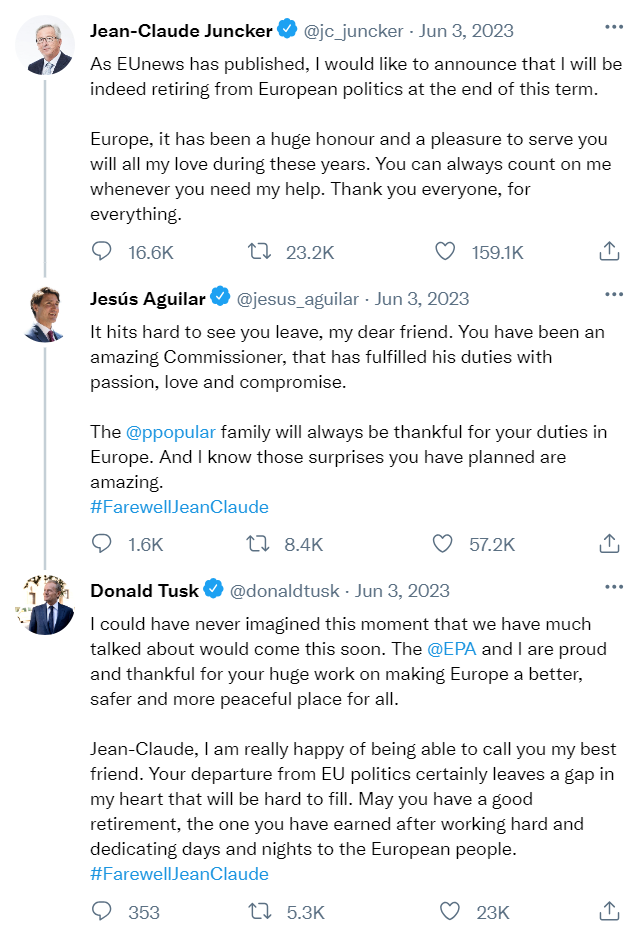Reply to Donald Tusk's tweet

(102, 911)
